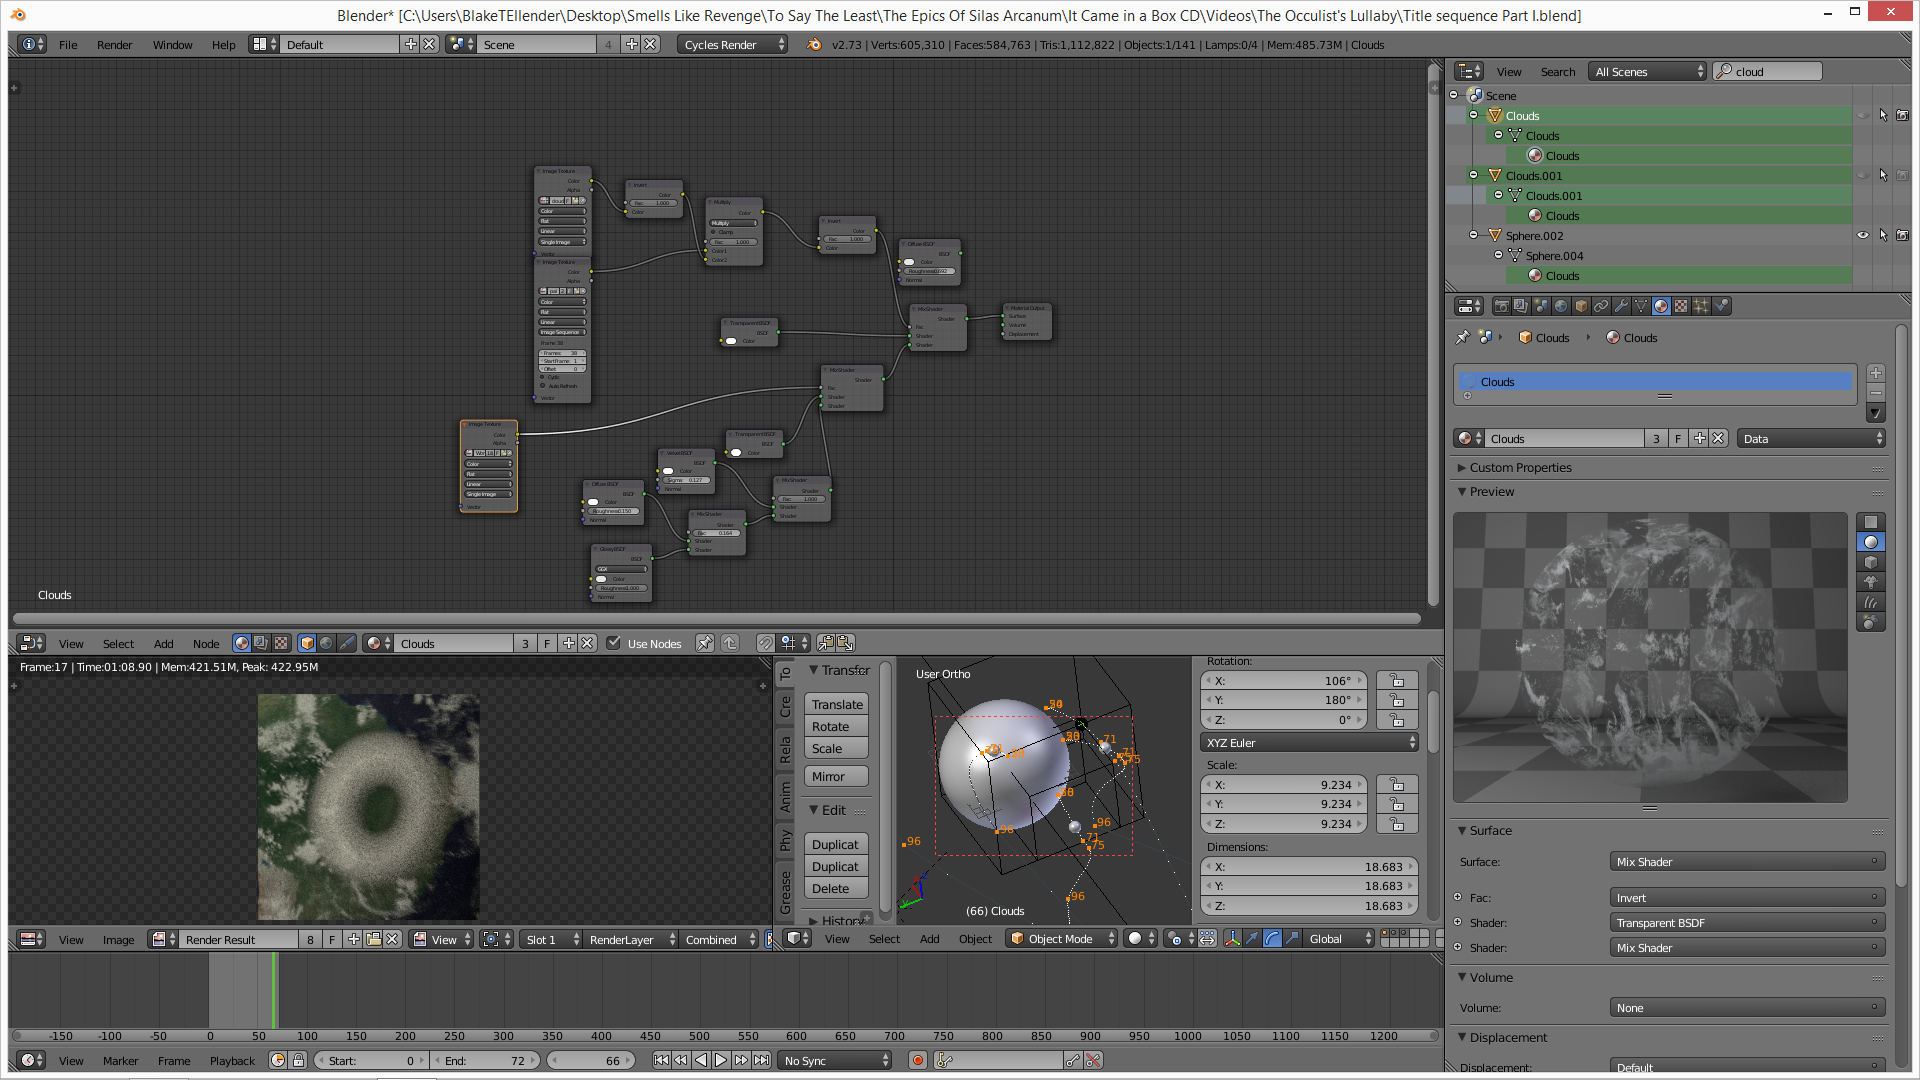Screen dimensions: 1920x1080
Task: Toggle the Z scale lock
Action: pos(1397,824)
